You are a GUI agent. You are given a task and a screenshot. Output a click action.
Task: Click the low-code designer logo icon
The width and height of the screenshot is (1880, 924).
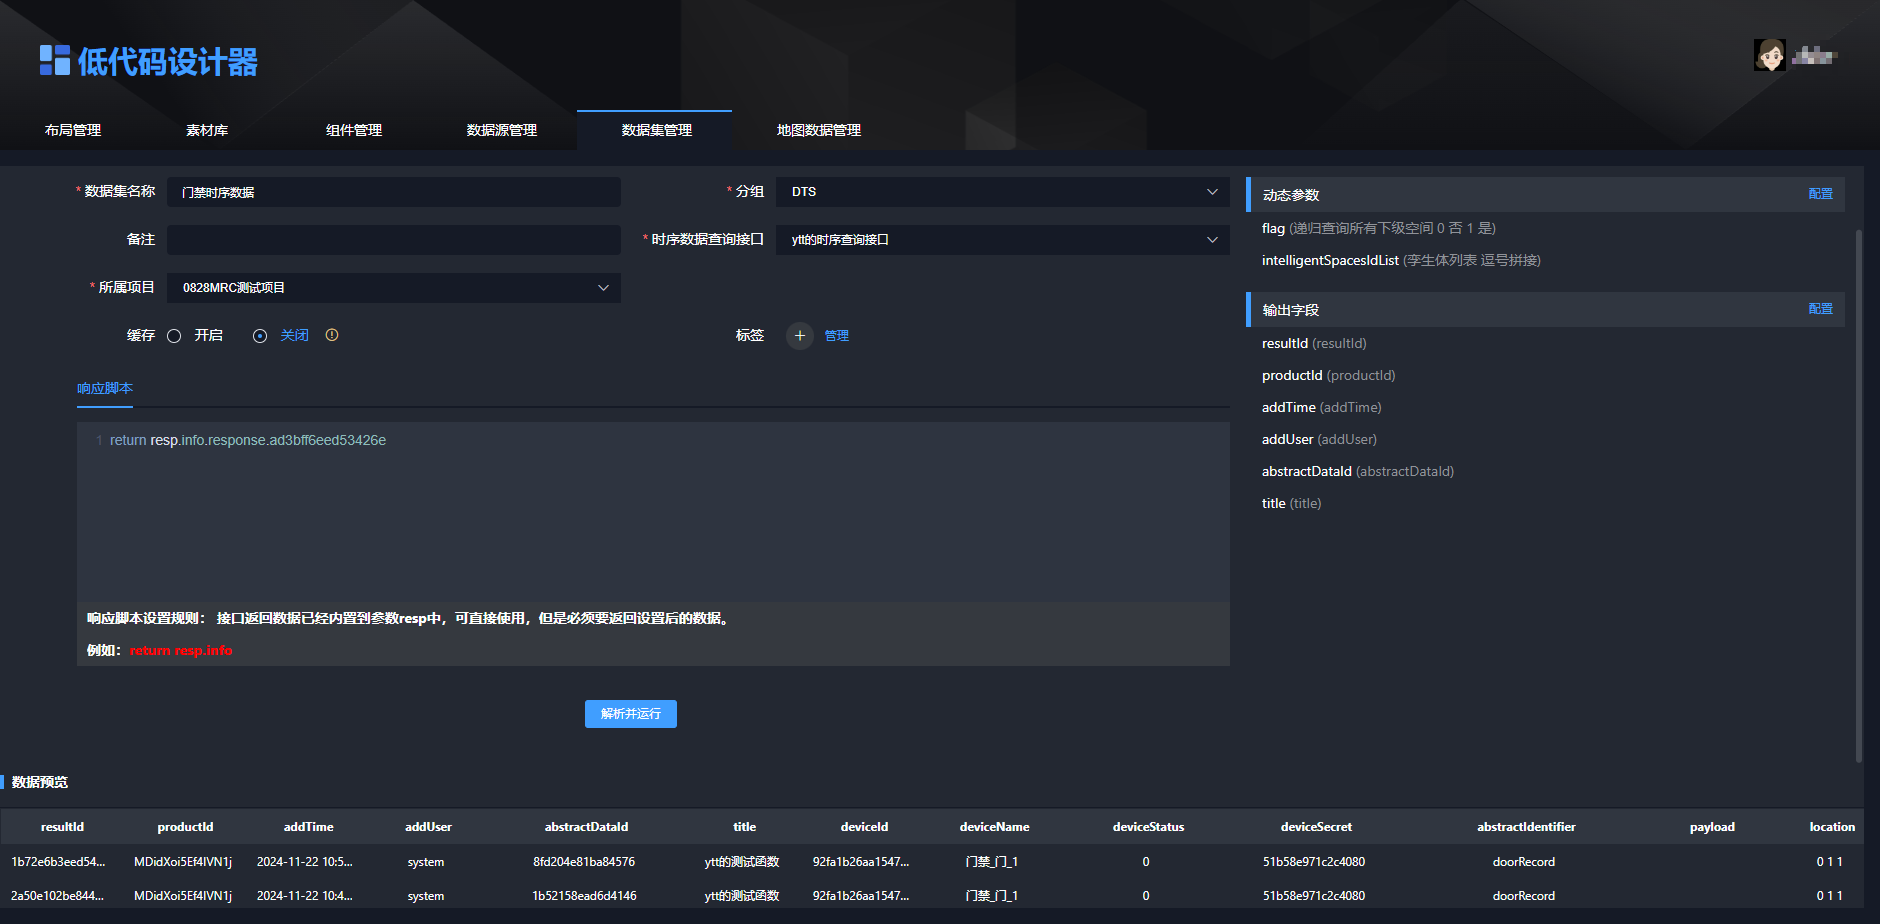click(55, 60)
